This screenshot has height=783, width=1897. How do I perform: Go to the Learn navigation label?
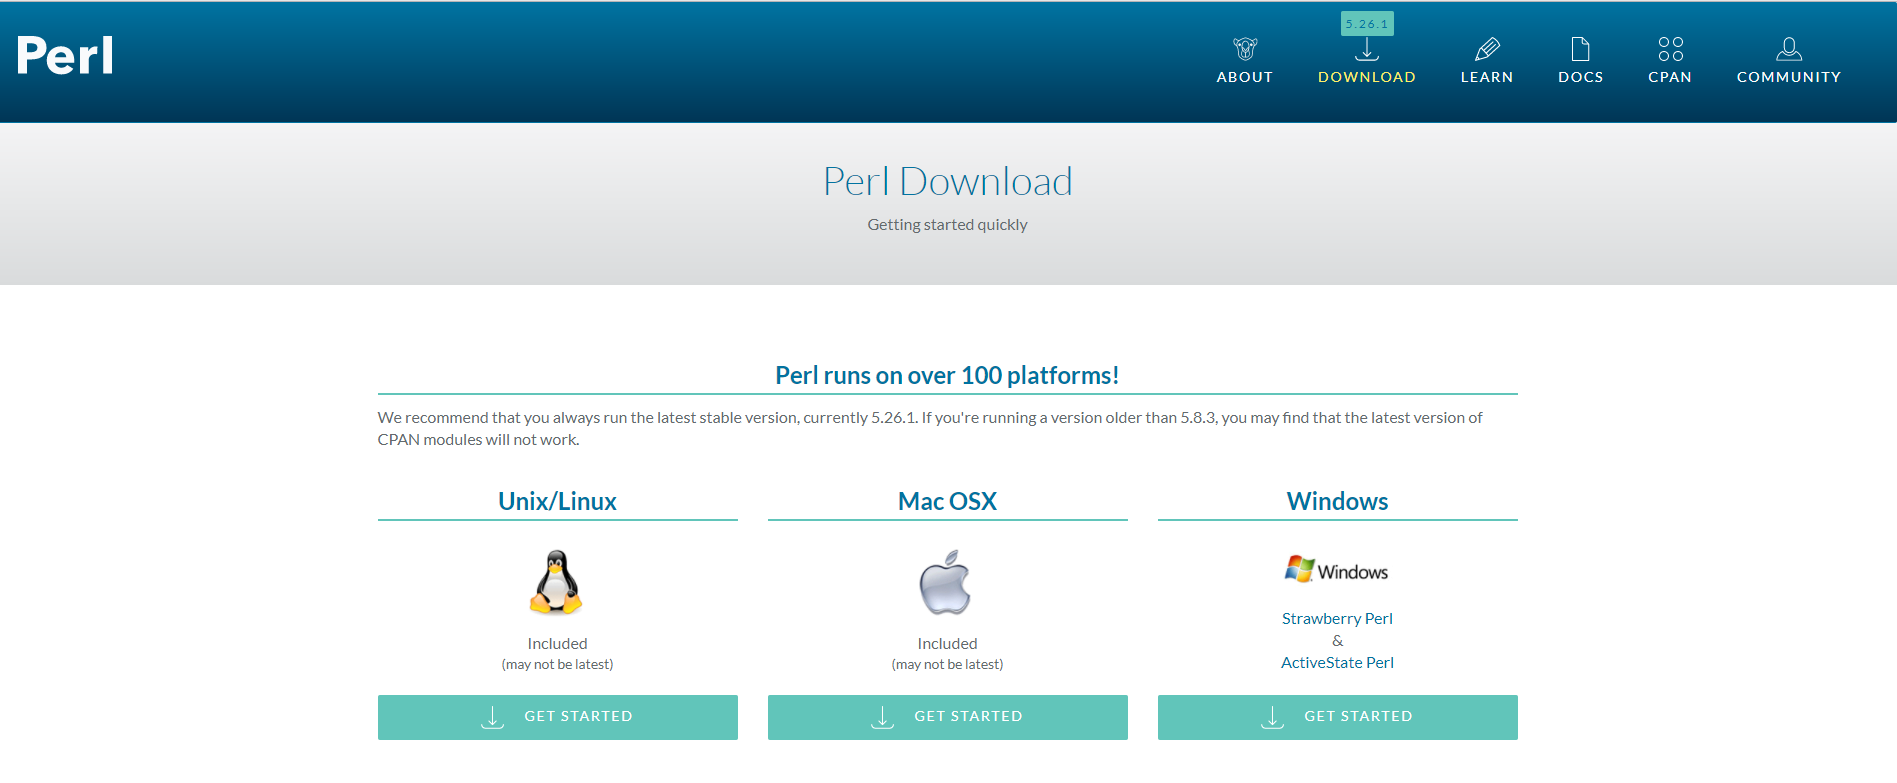pyautogui.click(x=1487, y=77)
